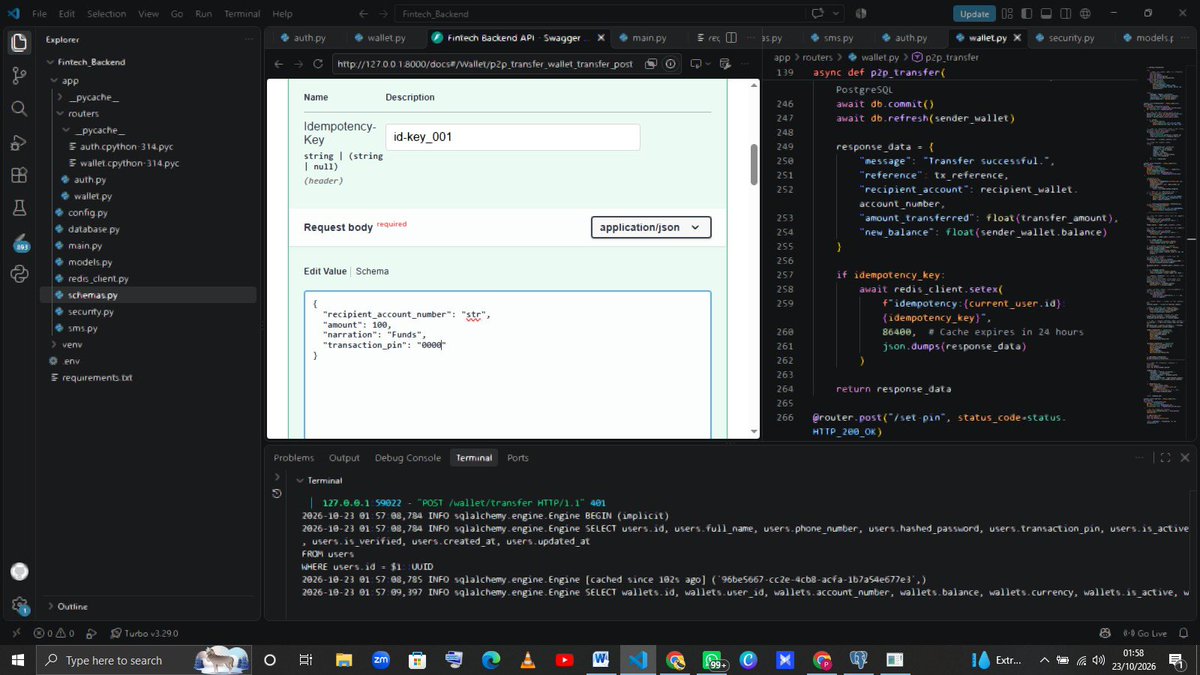This screenshot has width=1200, height=675.
Task: Expand the Outline section
Action: (50, 606)
